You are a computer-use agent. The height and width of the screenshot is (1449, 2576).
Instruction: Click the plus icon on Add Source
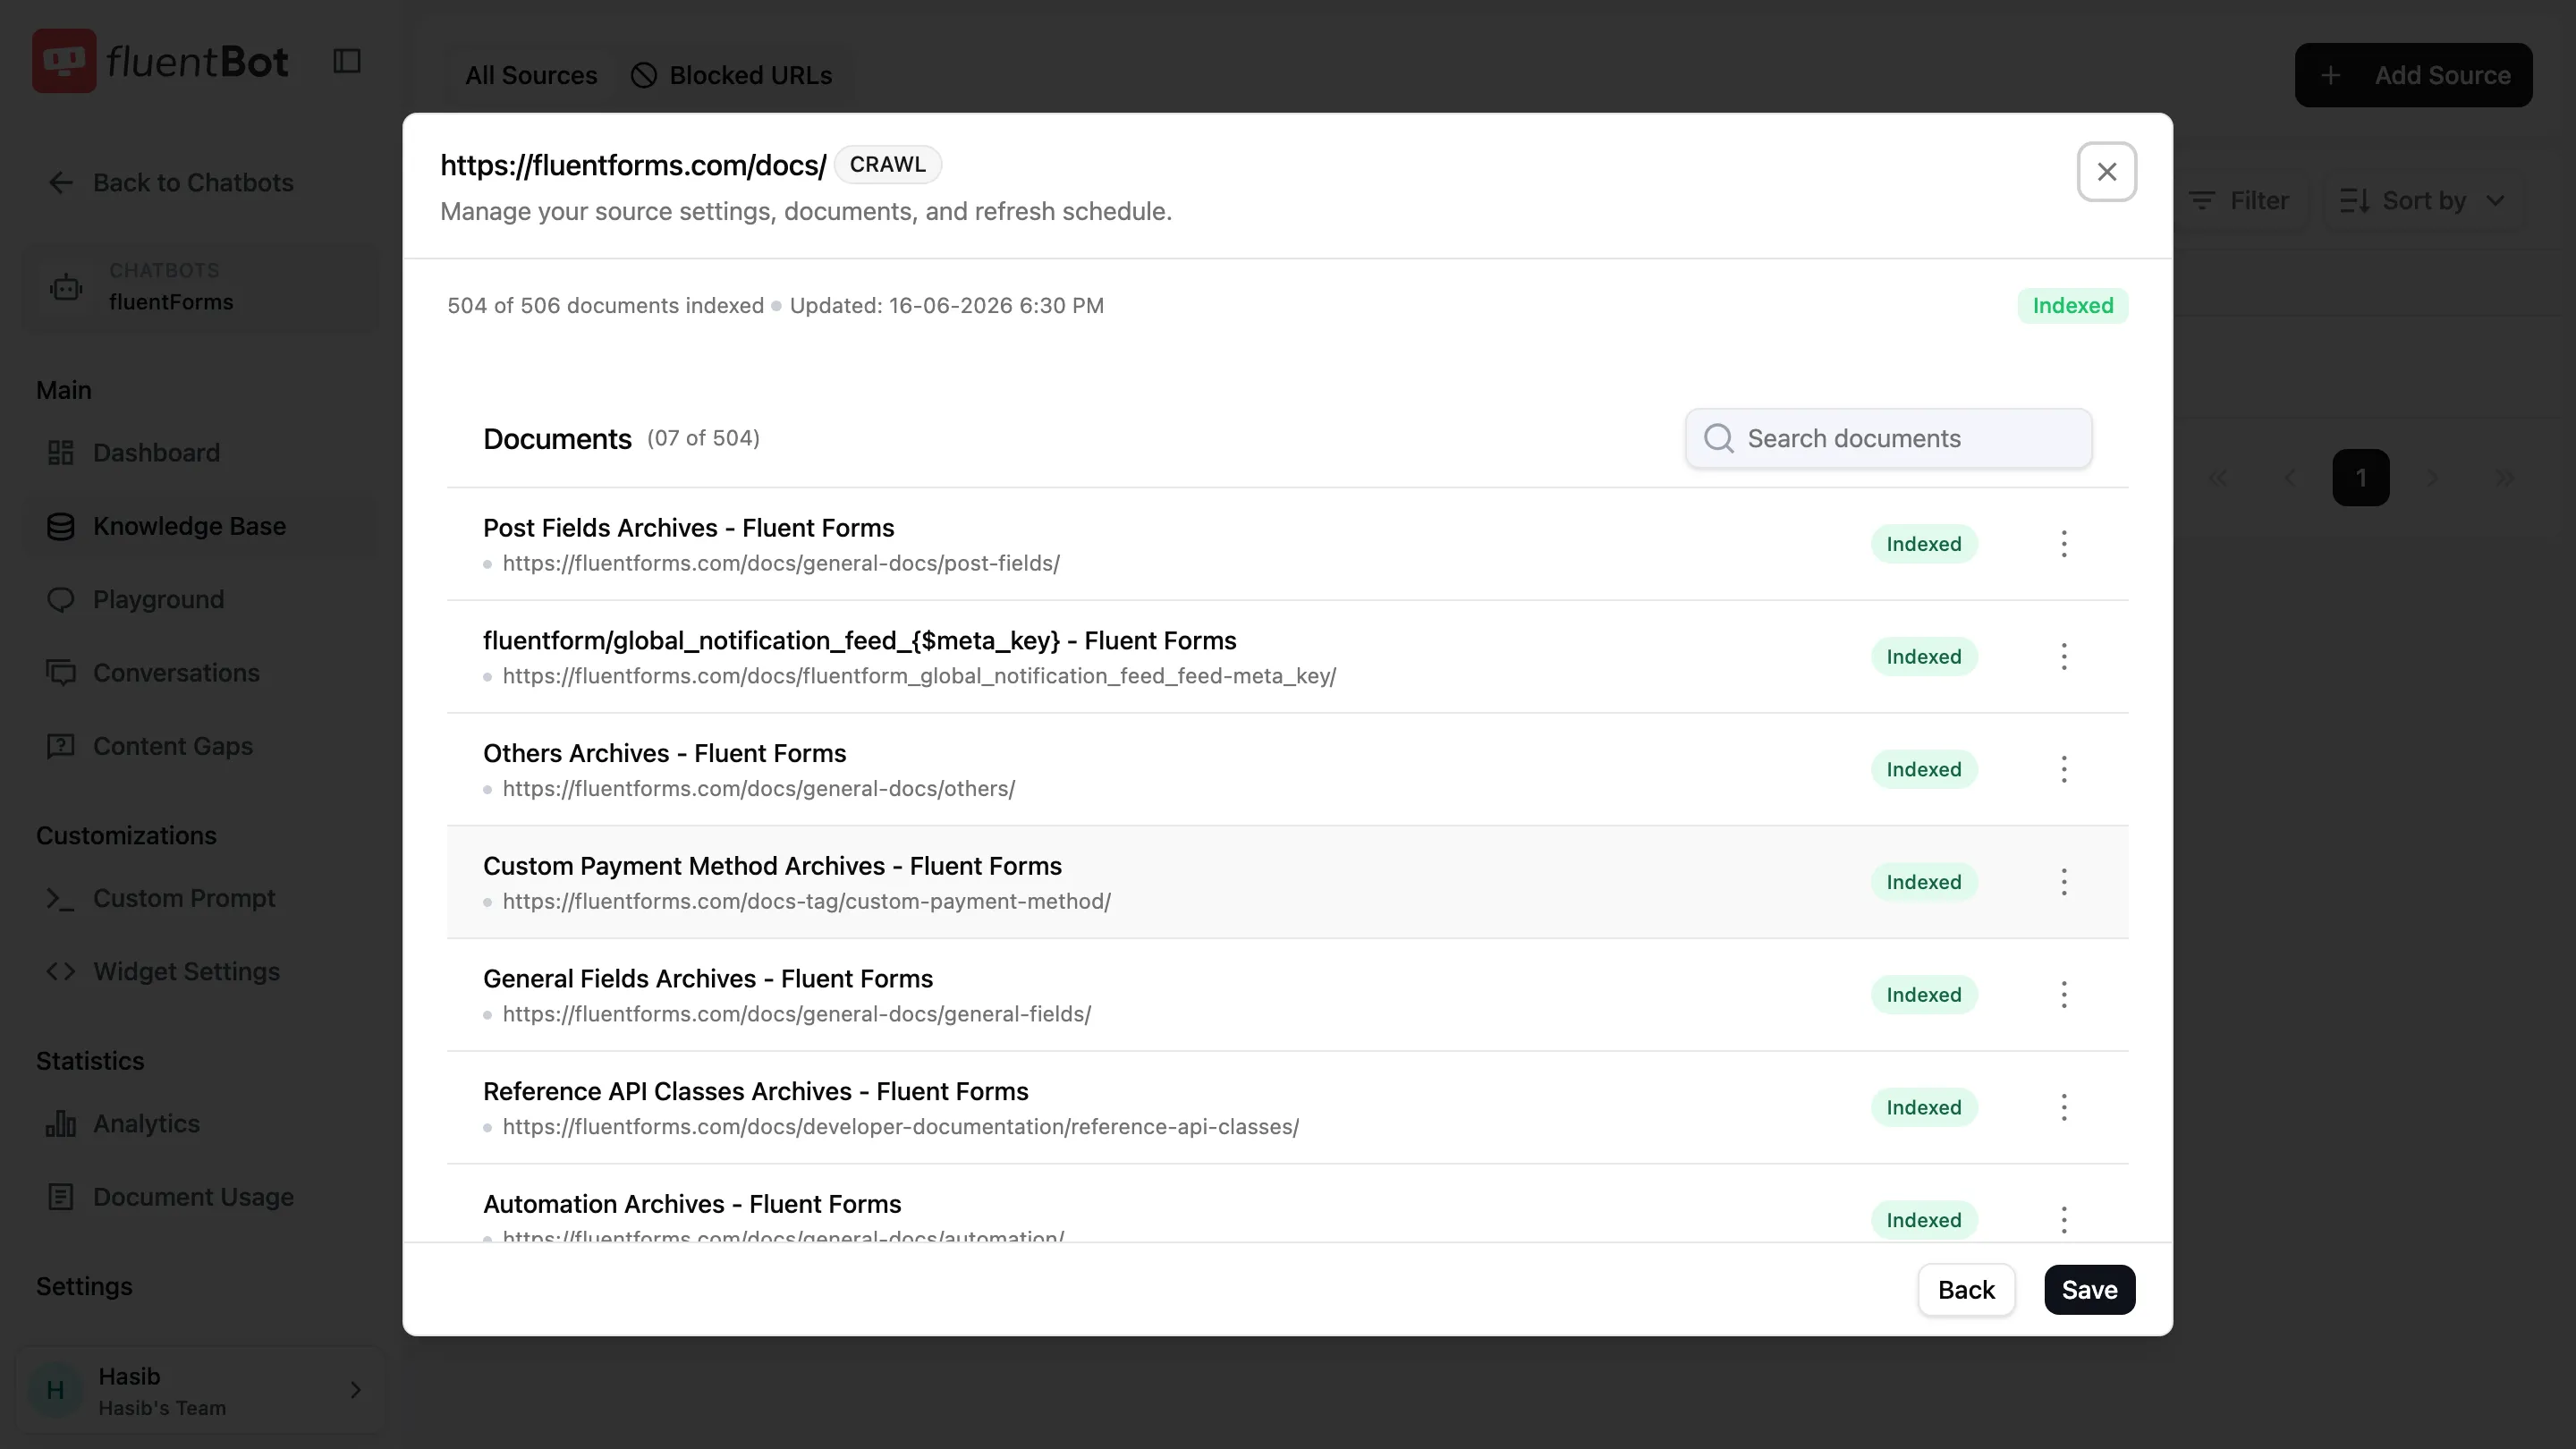(x=2330, y=75)
